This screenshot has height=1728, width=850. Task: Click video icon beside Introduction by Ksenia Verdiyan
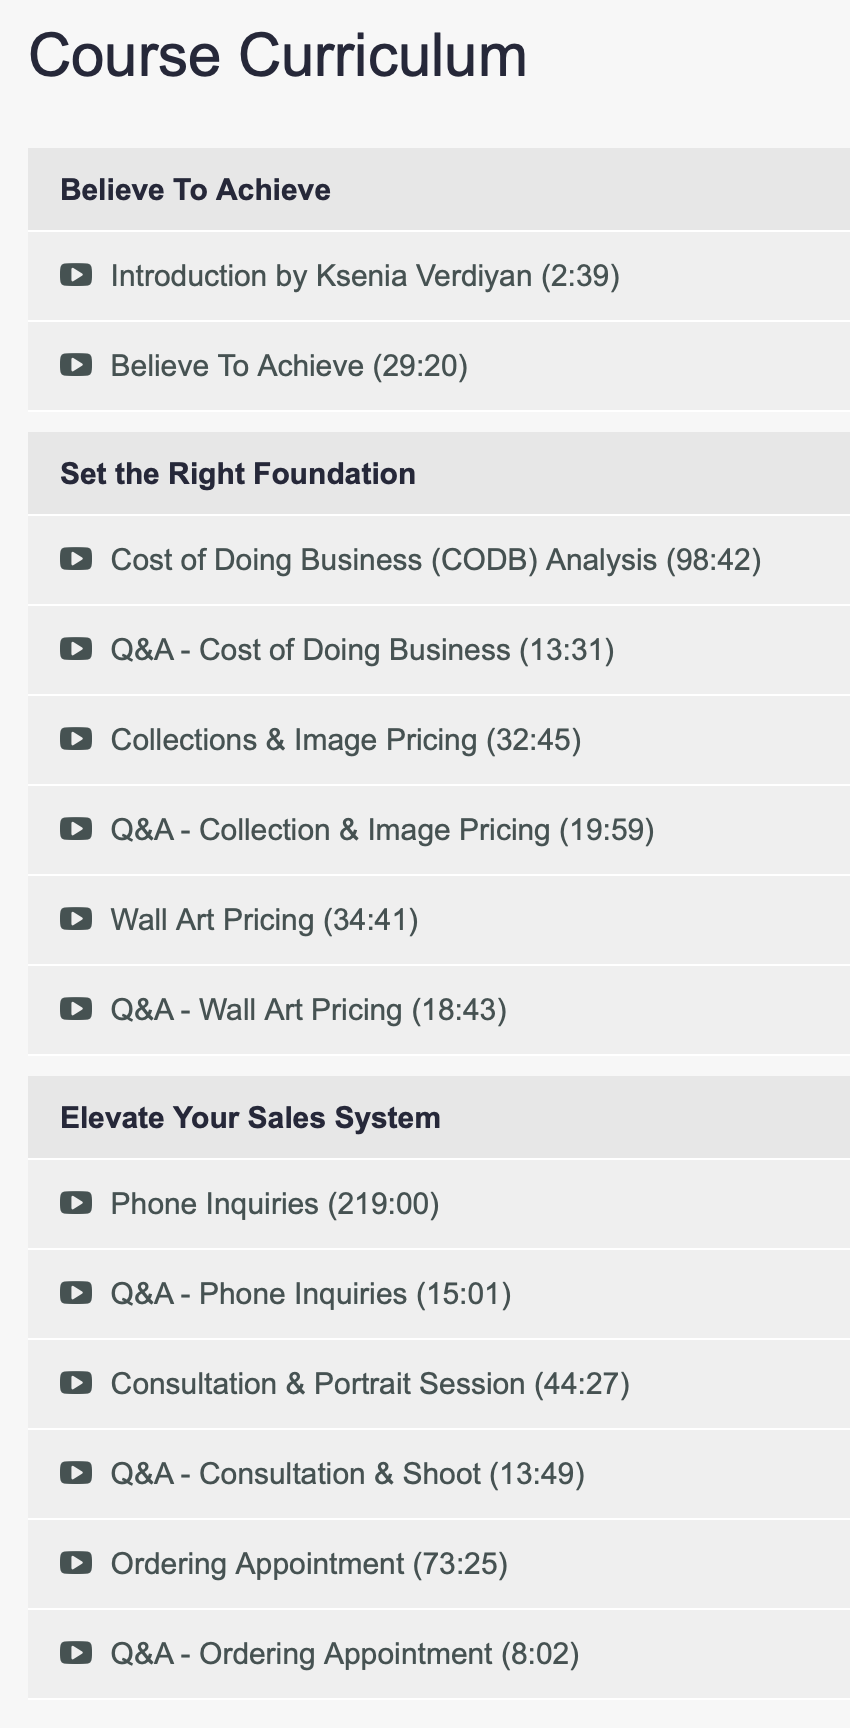[x=76, y=274]
